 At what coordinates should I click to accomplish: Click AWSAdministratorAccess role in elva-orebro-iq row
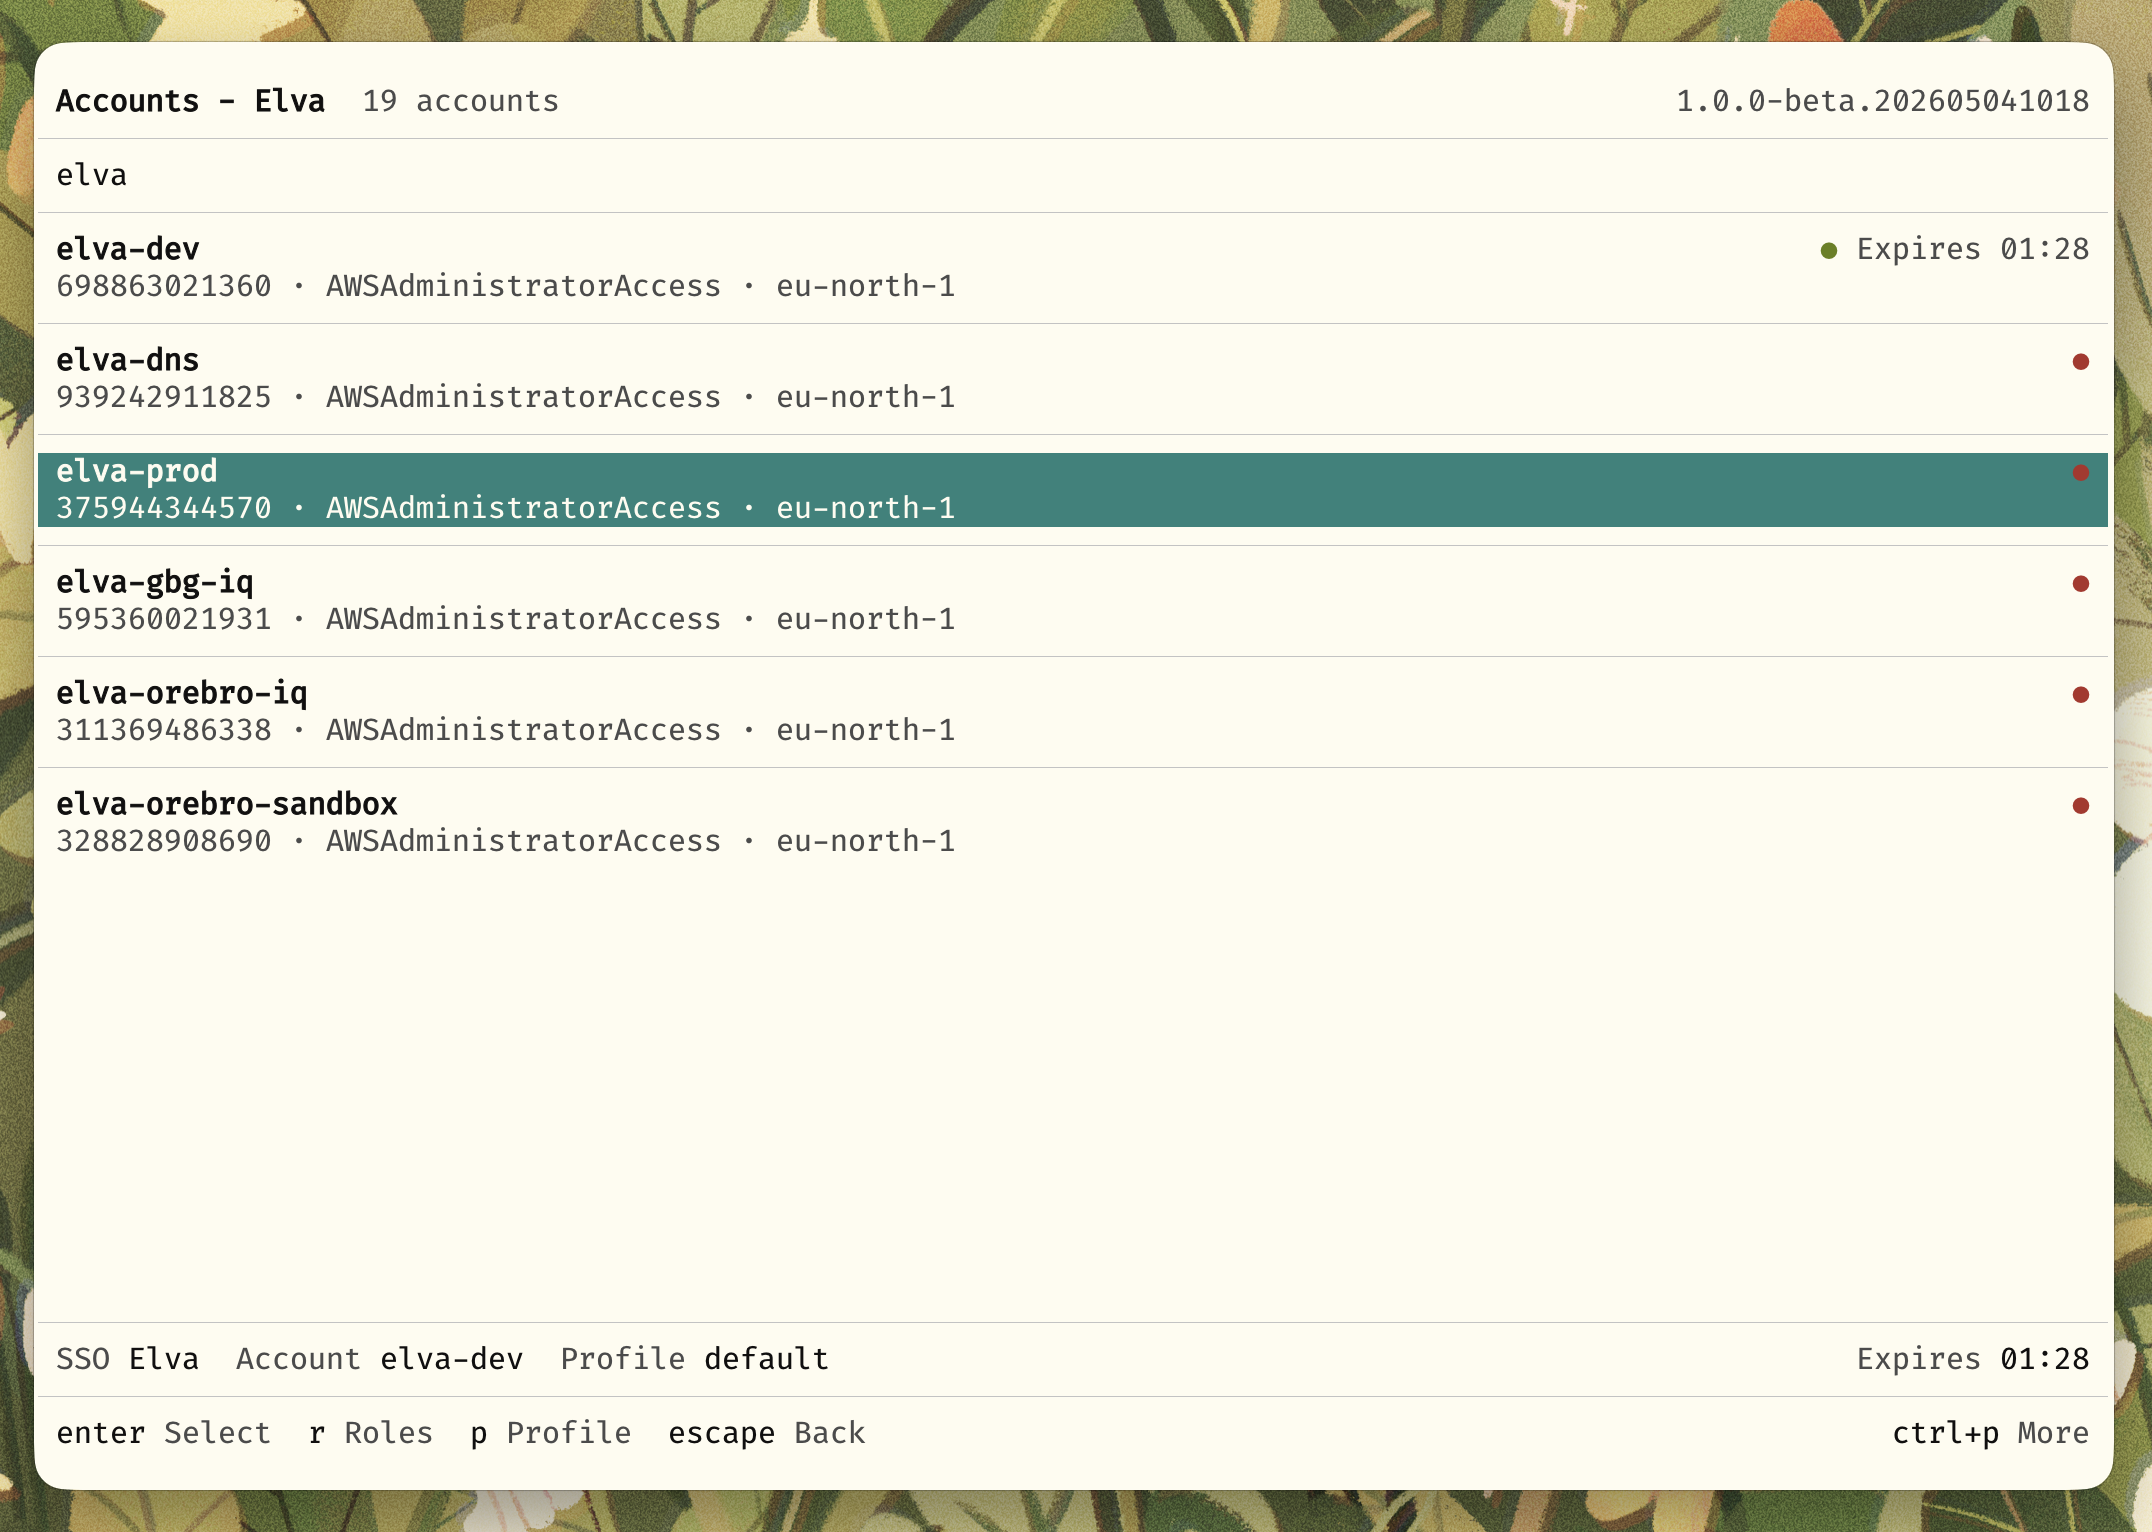[x=524, y=730]
